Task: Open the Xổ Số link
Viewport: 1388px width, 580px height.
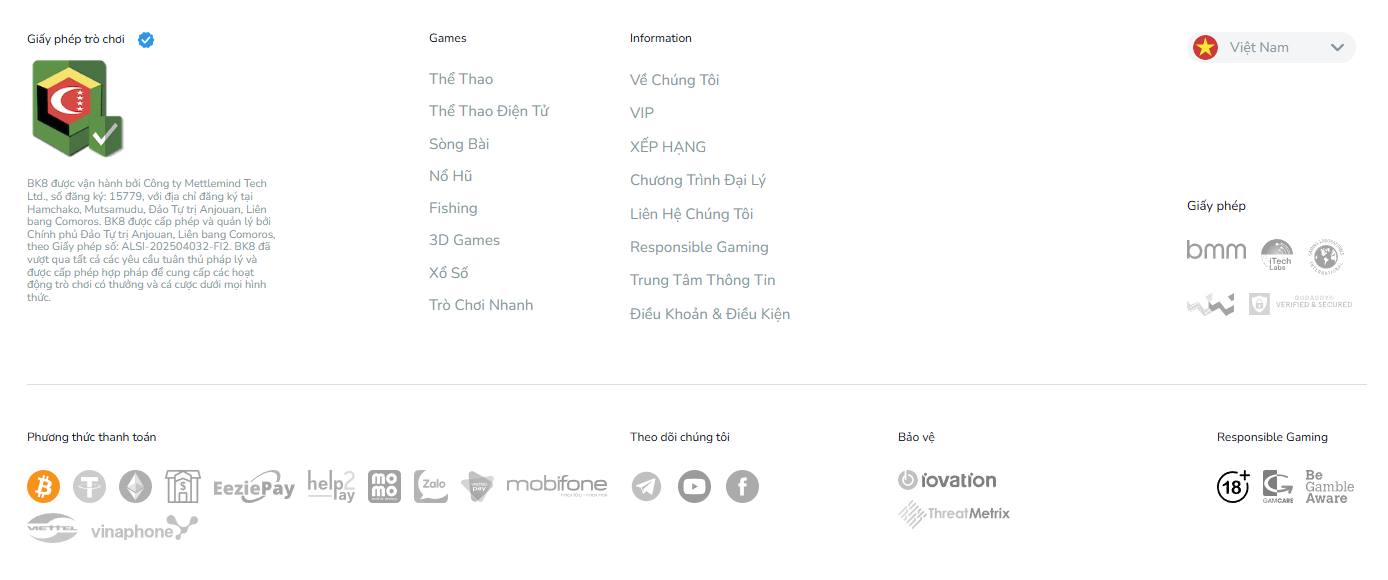Action: pyautogui.click(x=449, y=273)
